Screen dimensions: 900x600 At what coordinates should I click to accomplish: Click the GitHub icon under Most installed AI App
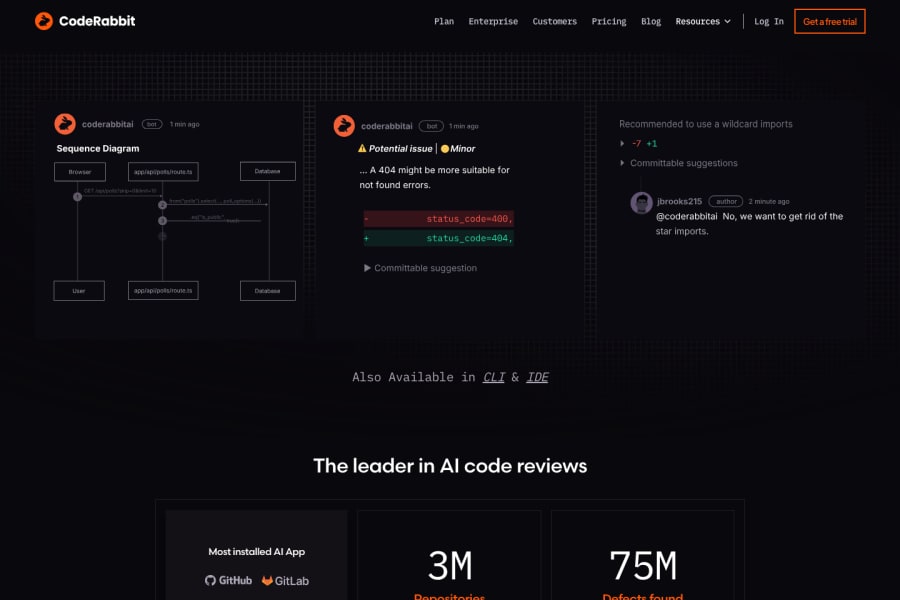coord(211,580)
